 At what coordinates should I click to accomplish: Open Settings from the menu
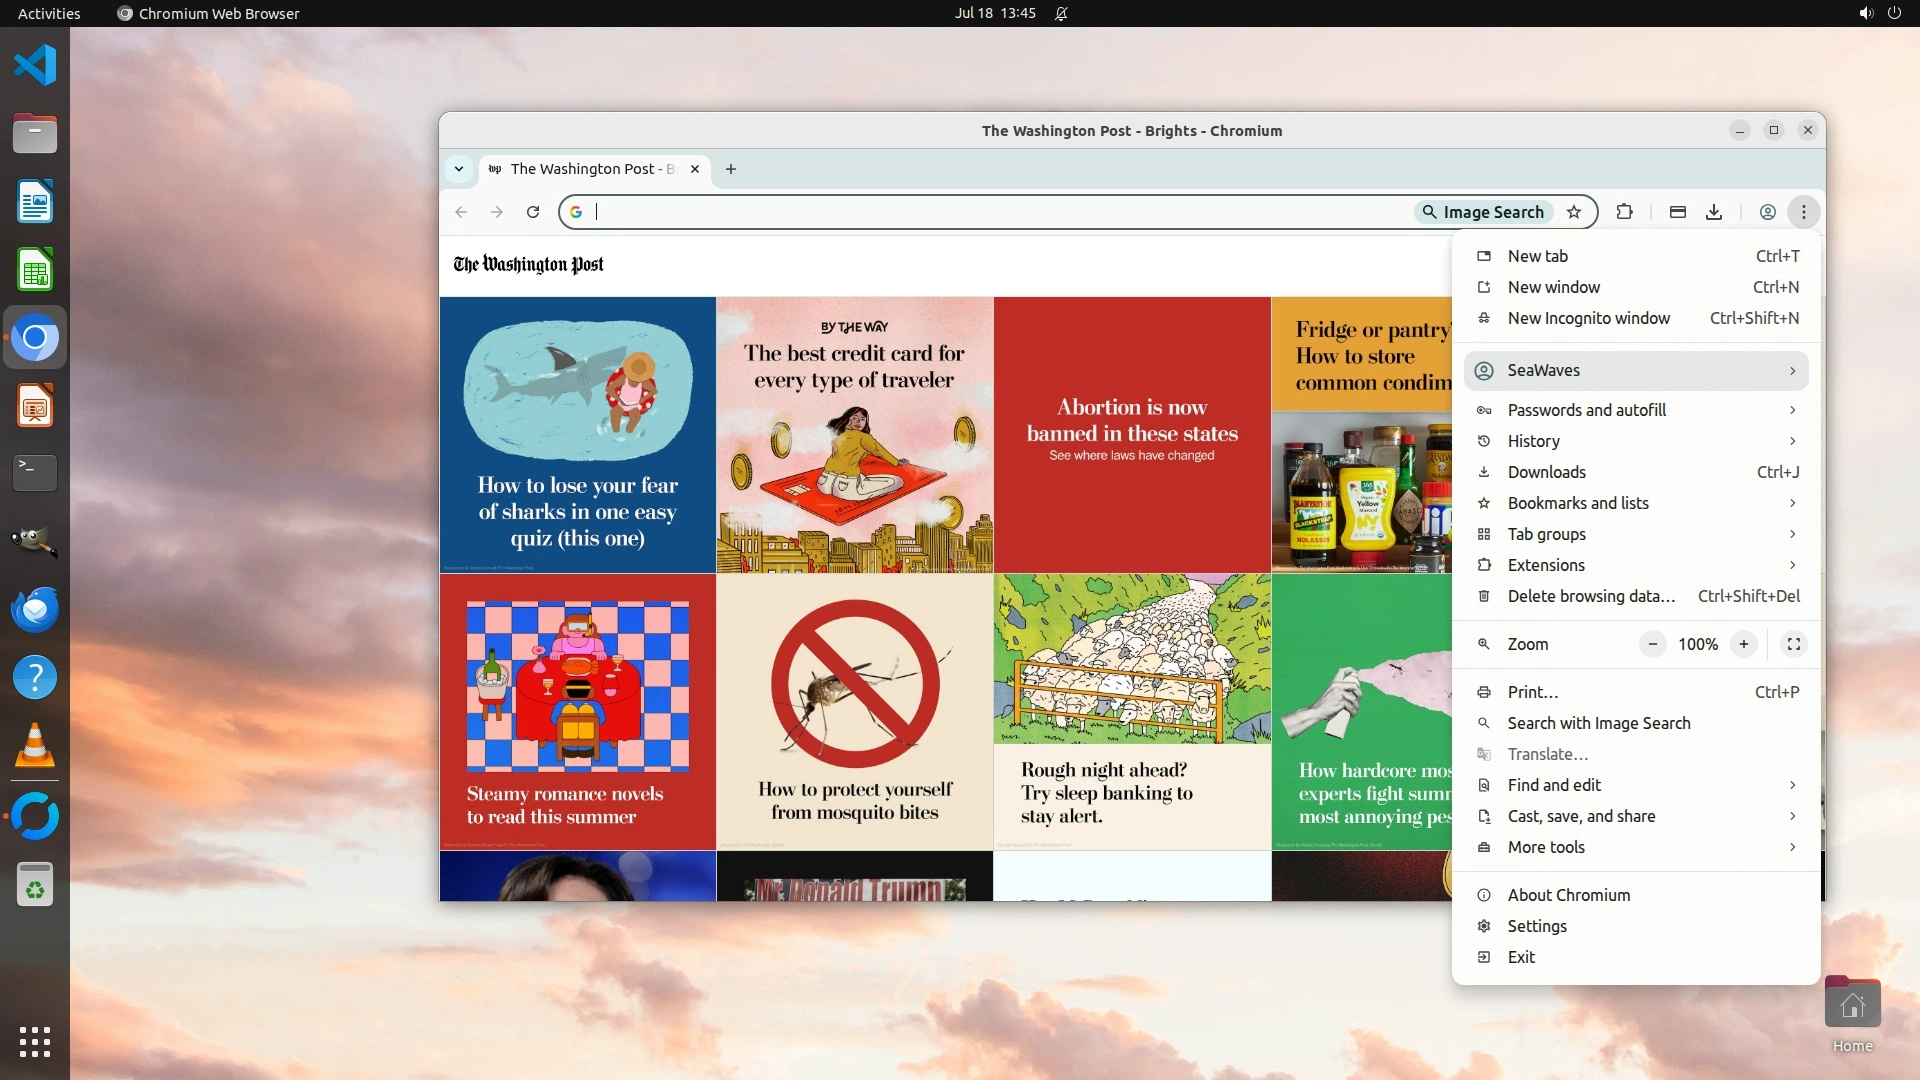coord(1537,926)
